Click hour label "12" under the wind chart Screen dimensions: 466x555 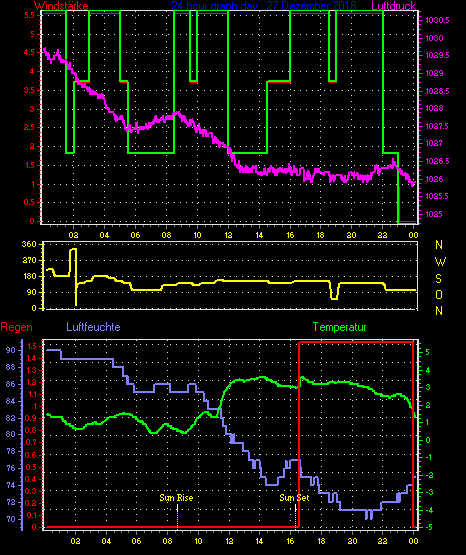coord(228,235)
